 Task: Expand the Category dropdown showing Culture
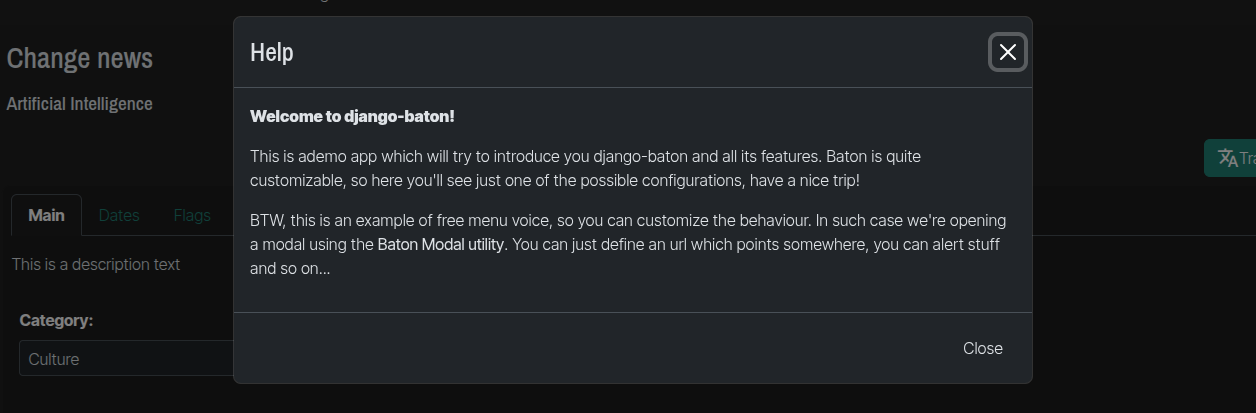[126, 359]
